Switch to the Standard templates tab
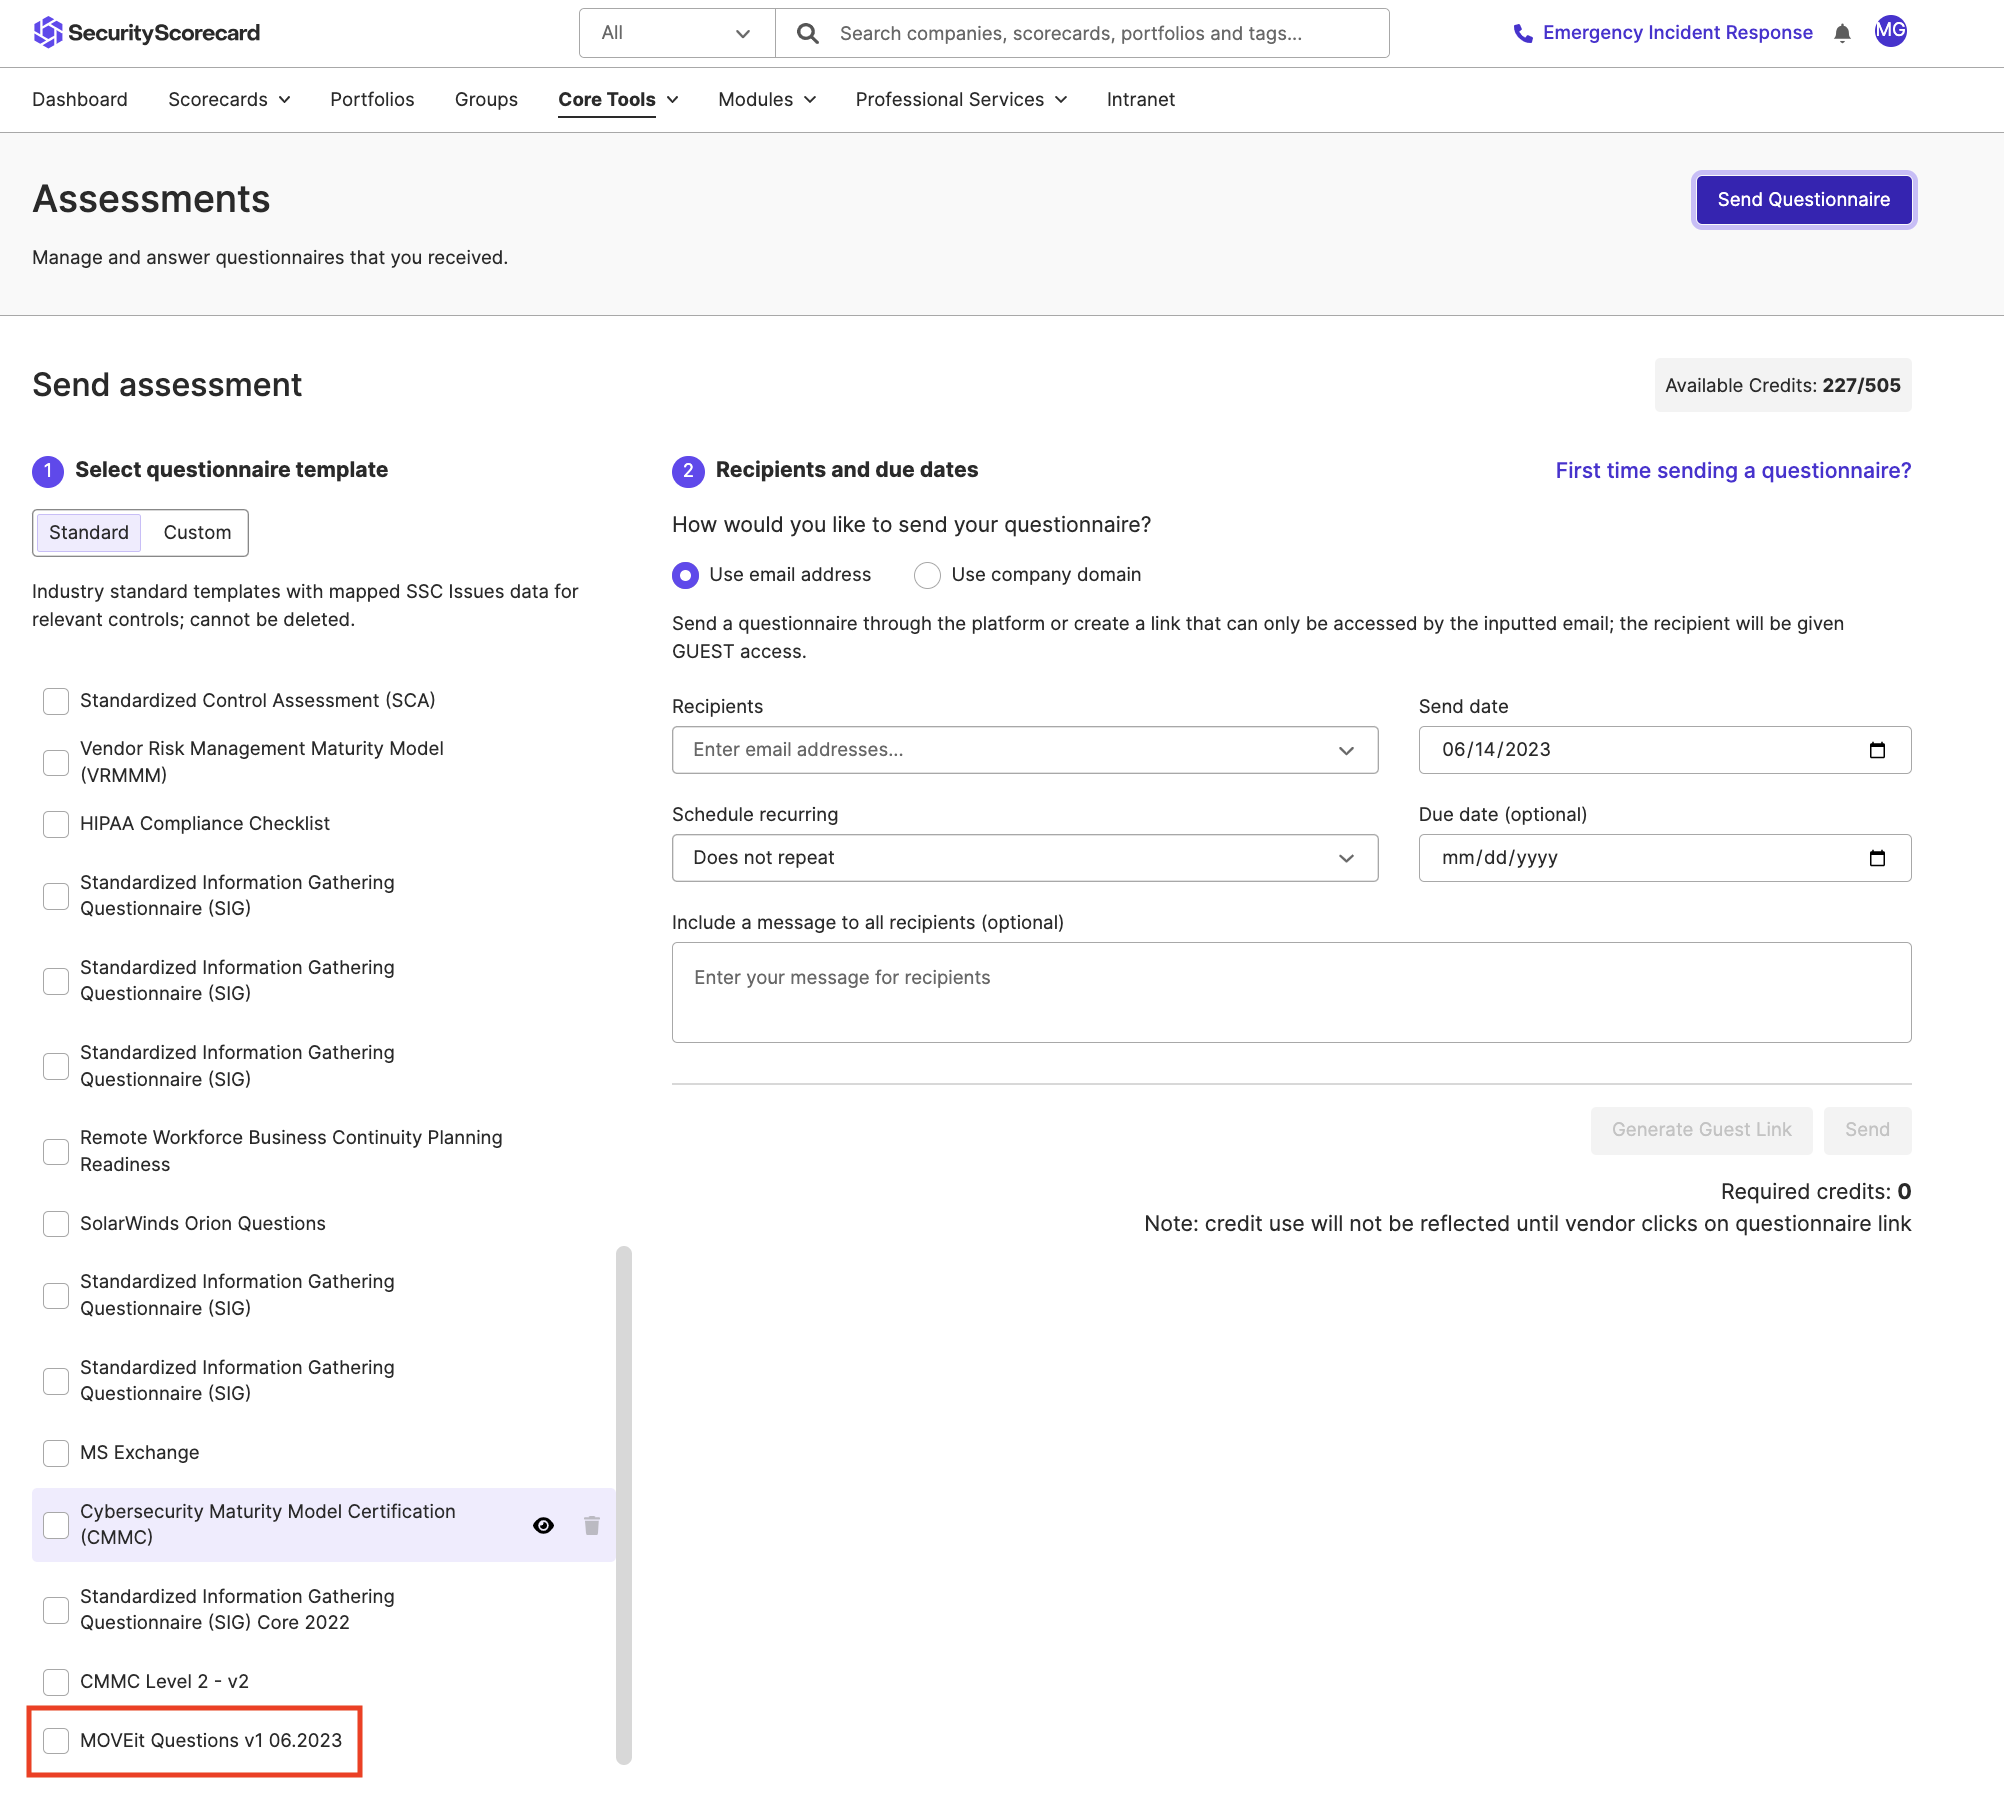The image size is (2004, 1798). pyautogui.click(x=89, y=533)
